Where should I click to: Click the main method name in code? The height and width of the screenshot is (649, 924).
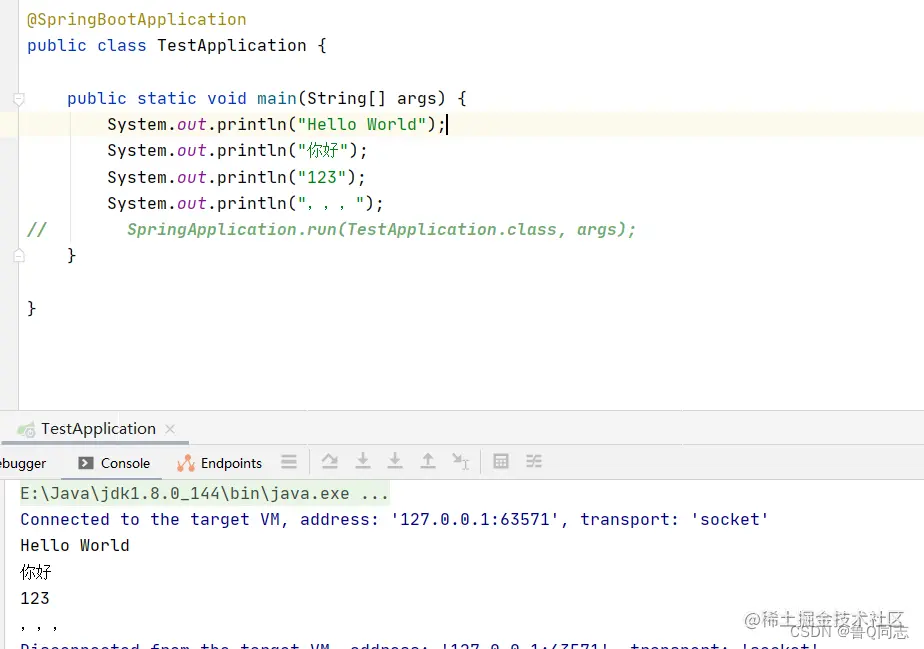(276, 98)
